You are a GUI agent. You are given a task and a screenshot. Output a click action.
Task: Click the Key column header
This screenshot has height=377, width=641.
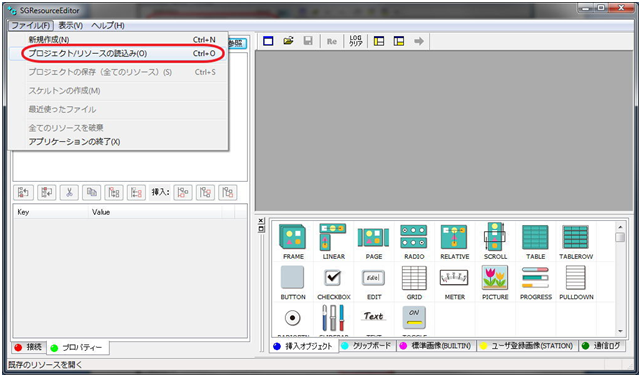pos(51,212)
